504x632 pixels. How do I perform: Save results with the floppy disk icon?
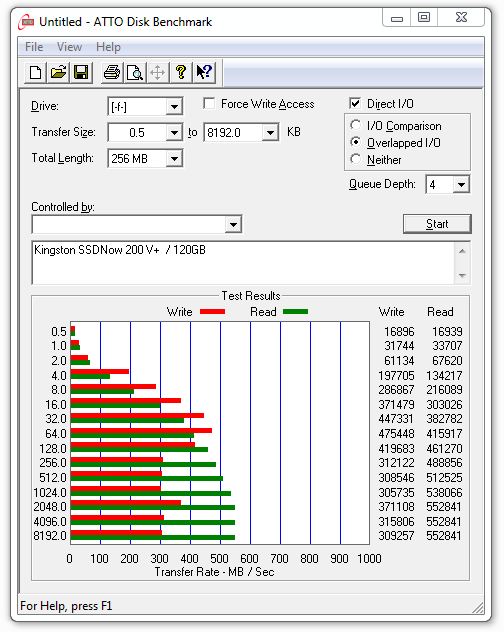(x=81, y=73)
